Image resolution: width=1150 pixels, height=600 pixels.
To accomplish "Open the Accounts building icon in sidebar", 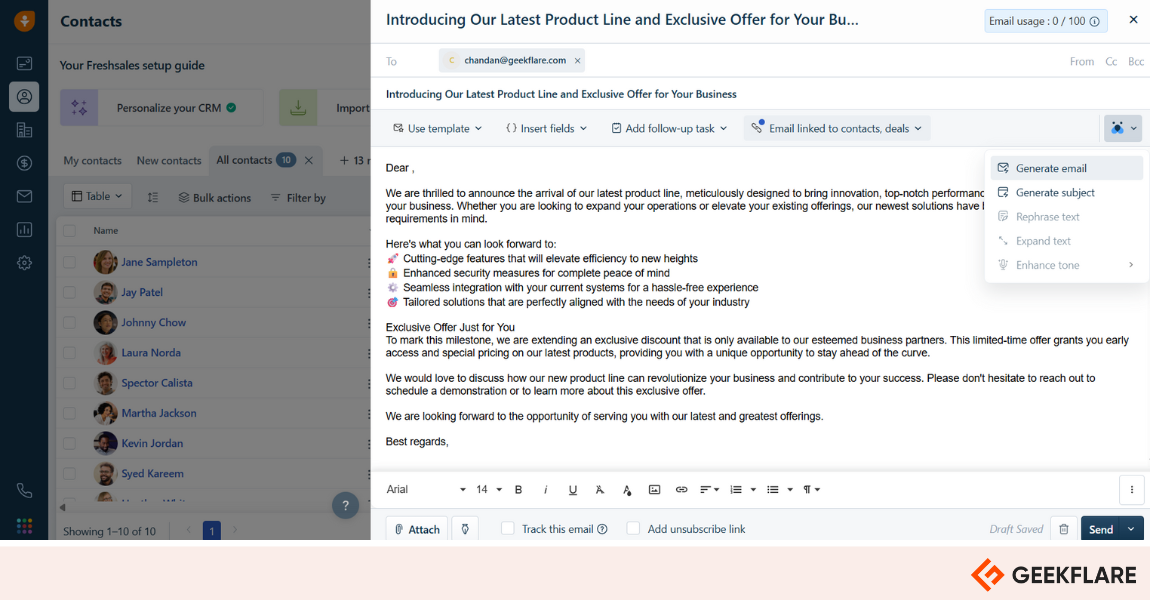I will [x=24, y=130].
